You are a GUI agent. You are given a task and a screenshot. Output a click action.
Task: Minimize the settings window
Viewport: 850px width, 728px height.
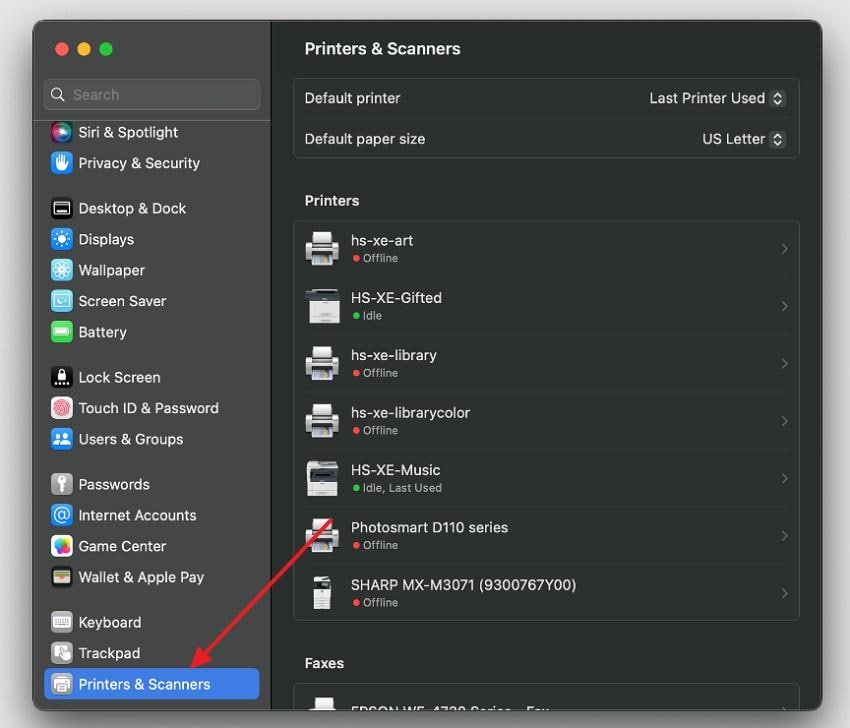pyautogui.click(x=84, y=49)
